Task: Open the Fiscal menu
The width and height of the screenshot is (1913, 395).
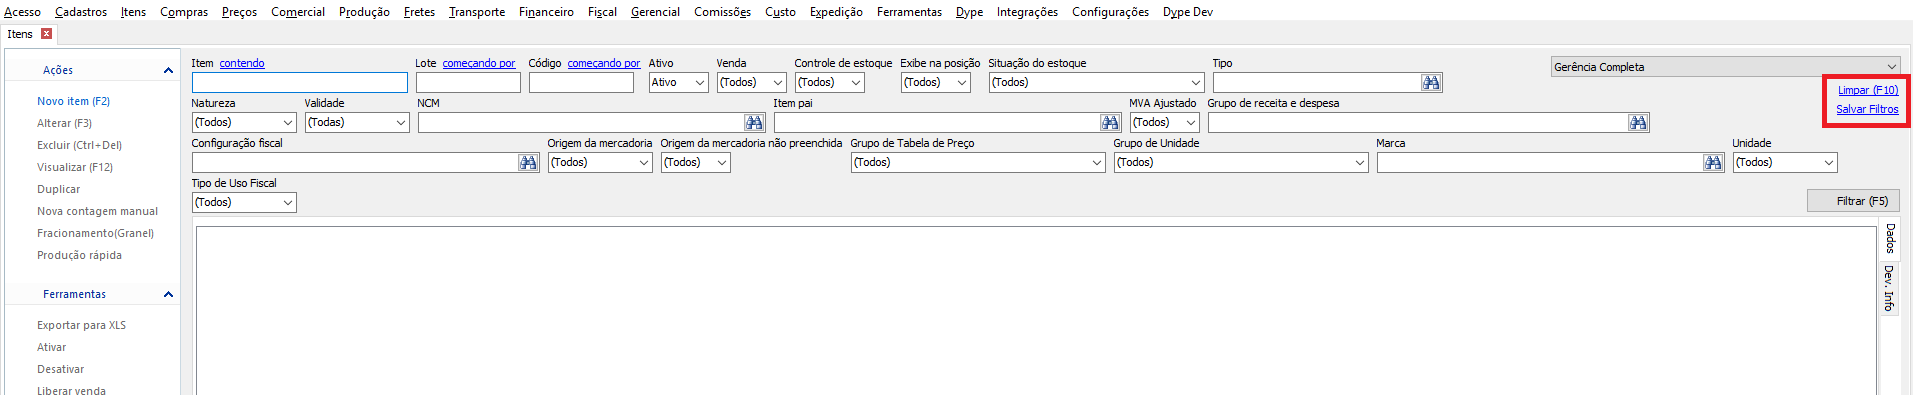Action: [x=602, y=12]
